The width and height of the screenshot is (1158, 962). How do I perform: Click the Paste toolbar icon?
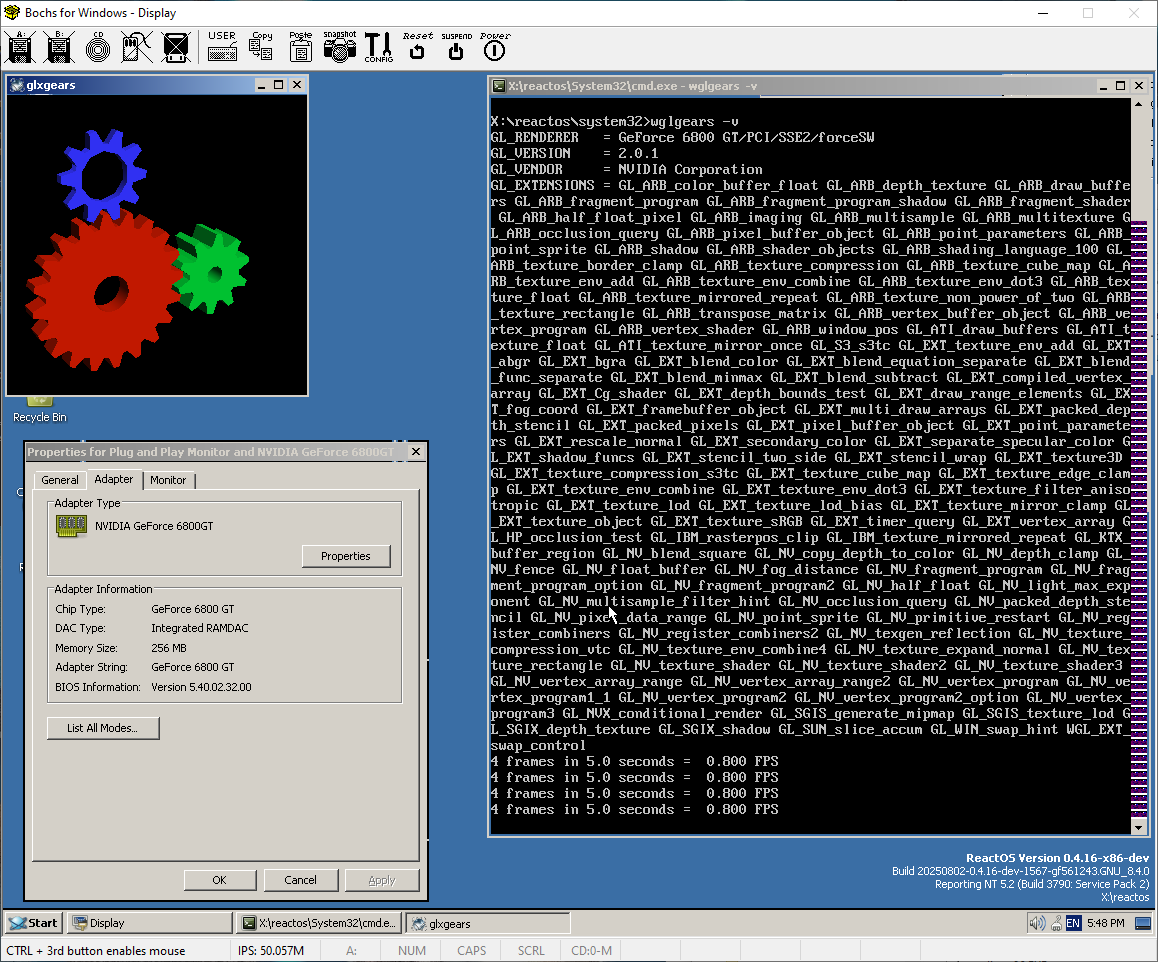coord(301,47)
